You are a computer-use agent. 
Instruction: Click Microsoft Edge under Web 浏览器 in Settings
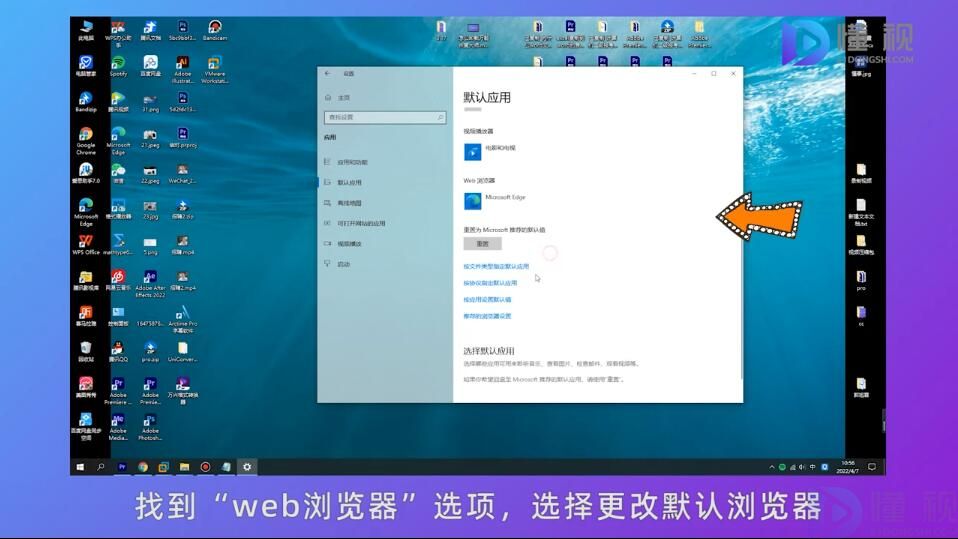coord(495,200)
